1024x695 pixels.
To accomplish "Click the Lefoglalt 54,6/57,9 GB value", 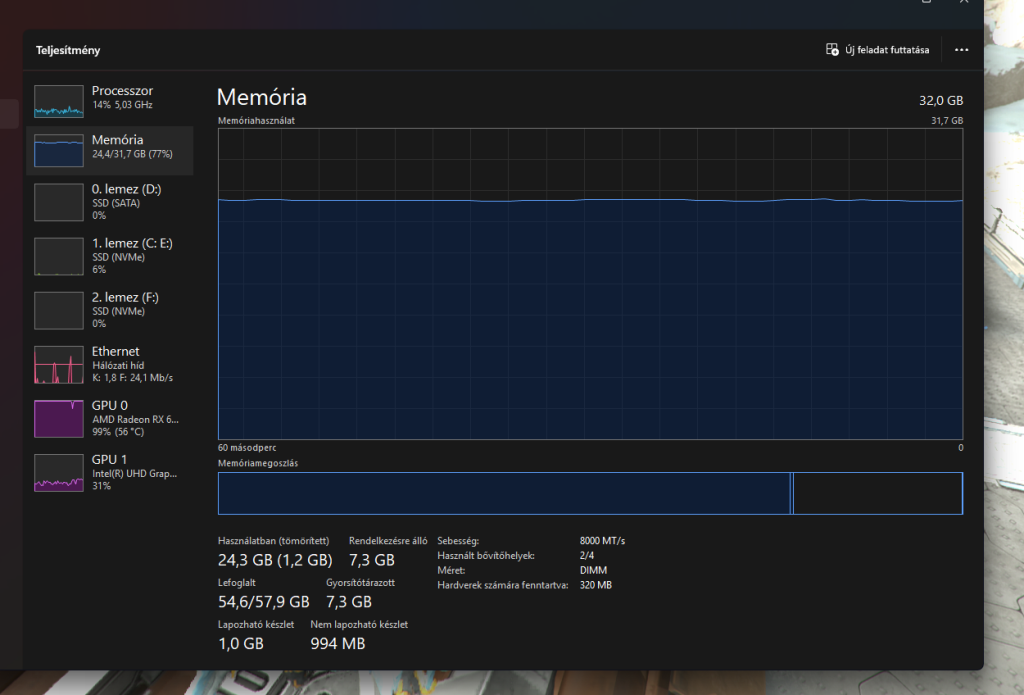I will 264,602.
